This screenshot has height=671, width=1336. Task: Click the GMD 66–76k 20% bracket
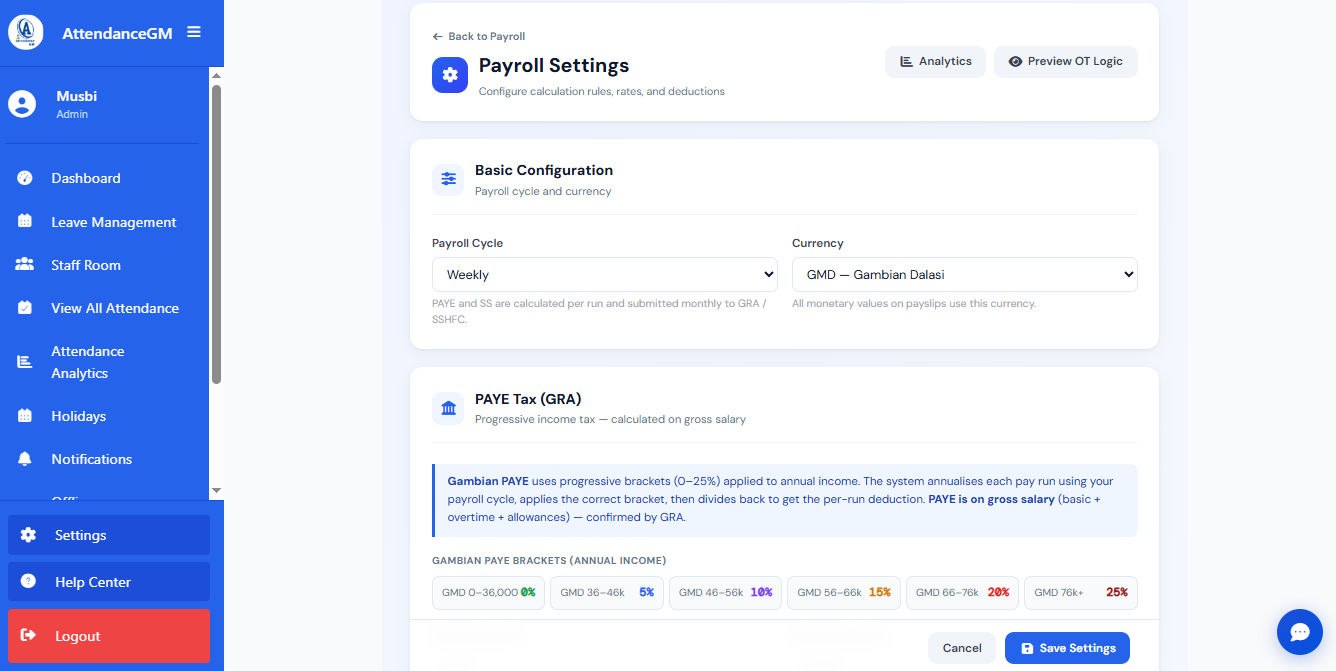[962, 592]
